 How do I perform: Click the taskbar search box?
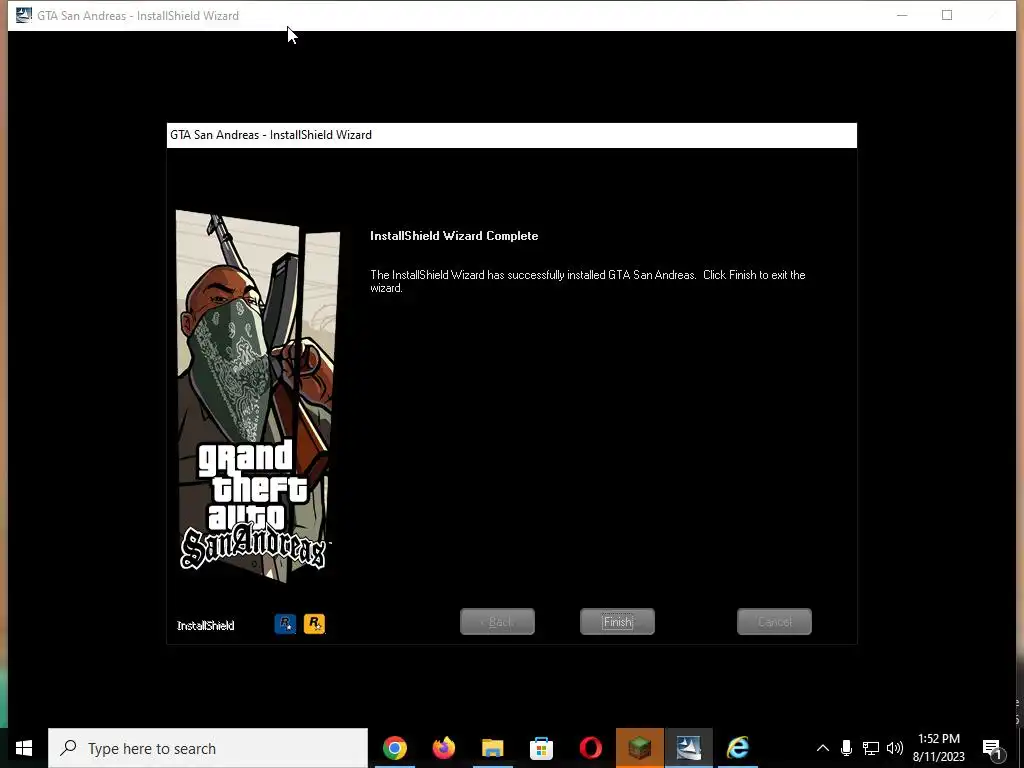point(208,748)
